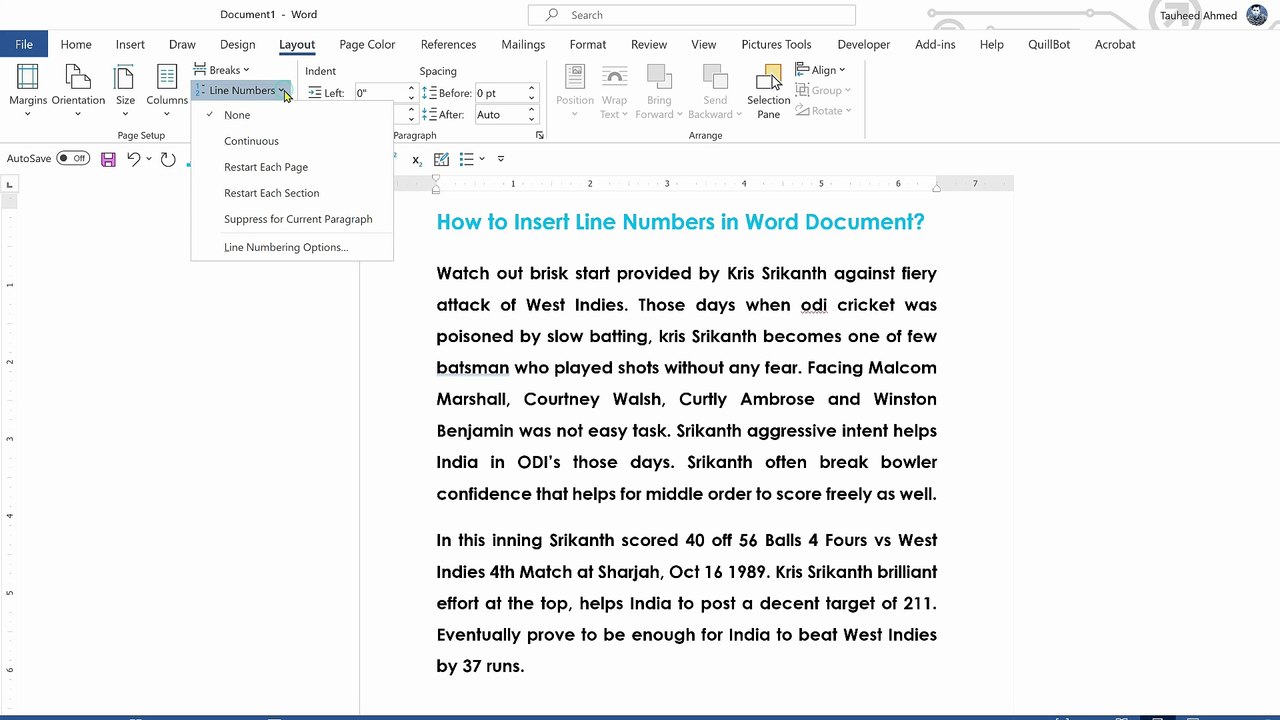Image resolution: width=1280 pixels, height=720 pixels.
Task: Click the Spacing After input field
Action: [499, 115]
